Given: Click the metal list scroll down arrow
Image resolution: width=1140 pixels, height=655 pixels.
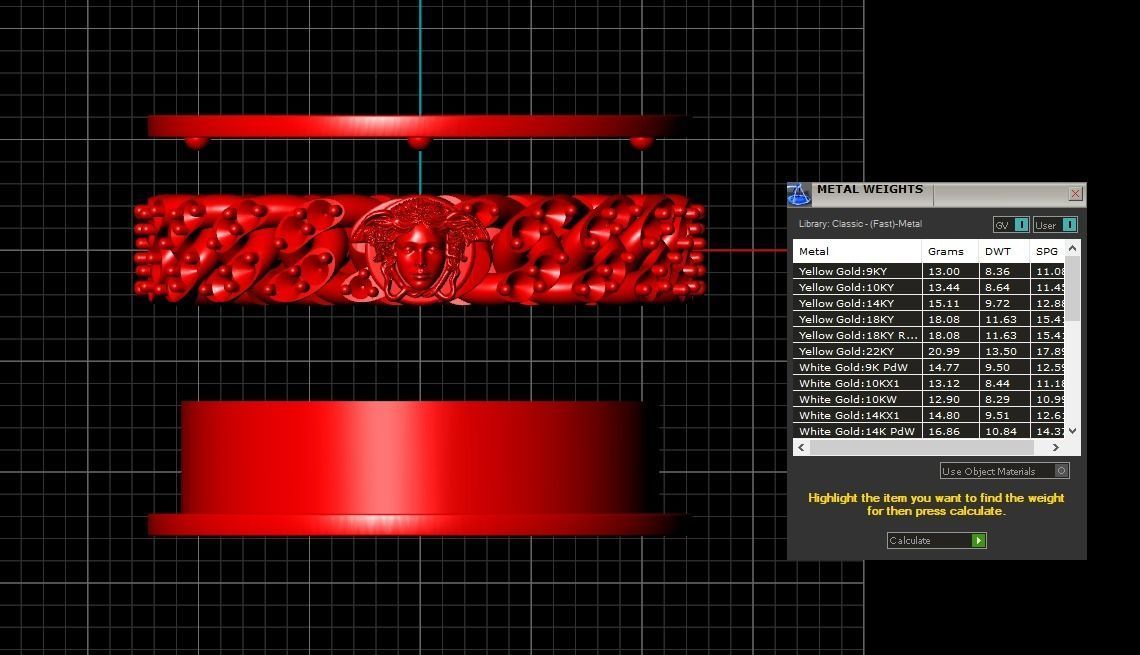Looking at the screenshot, I should (1072, 431).
